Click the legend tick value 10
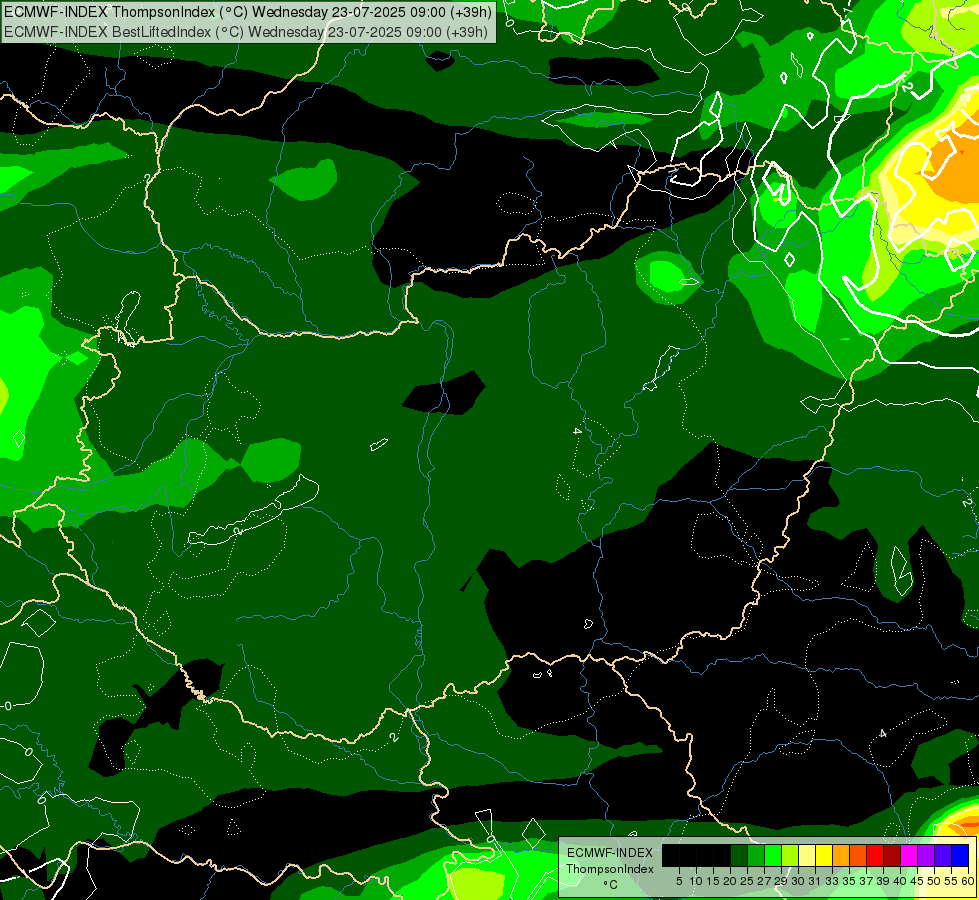The image size is (979, 900). pyautogui.click(x=696, y=881)
